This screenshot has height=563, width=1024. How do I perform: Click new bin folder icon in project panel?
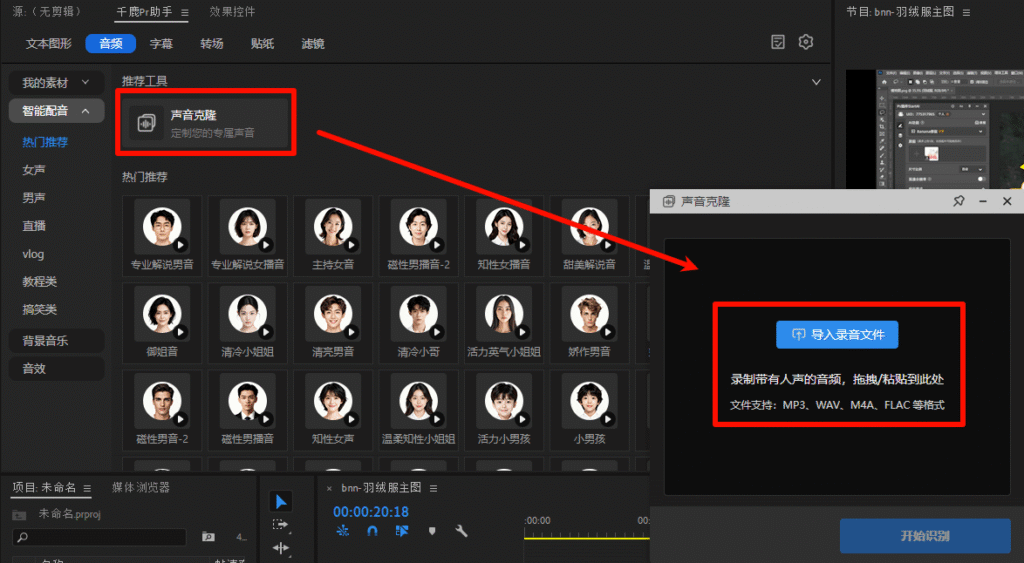pos(208,537)
